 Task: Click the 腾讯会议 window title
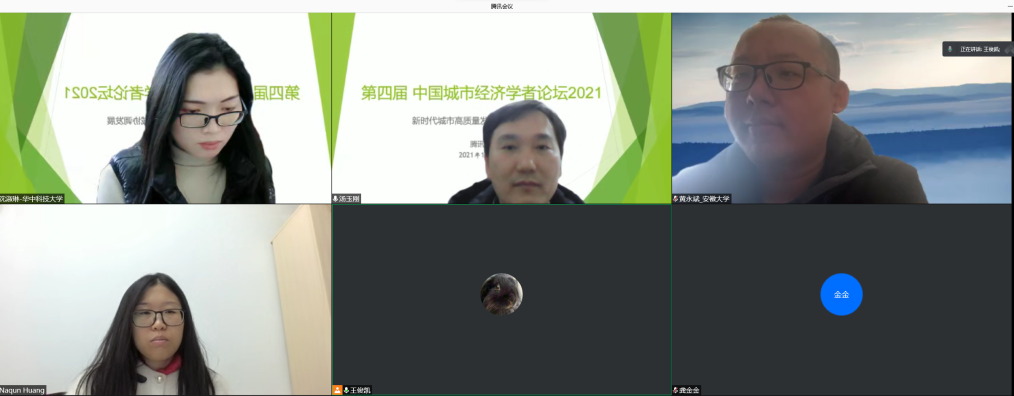[502, 6]
